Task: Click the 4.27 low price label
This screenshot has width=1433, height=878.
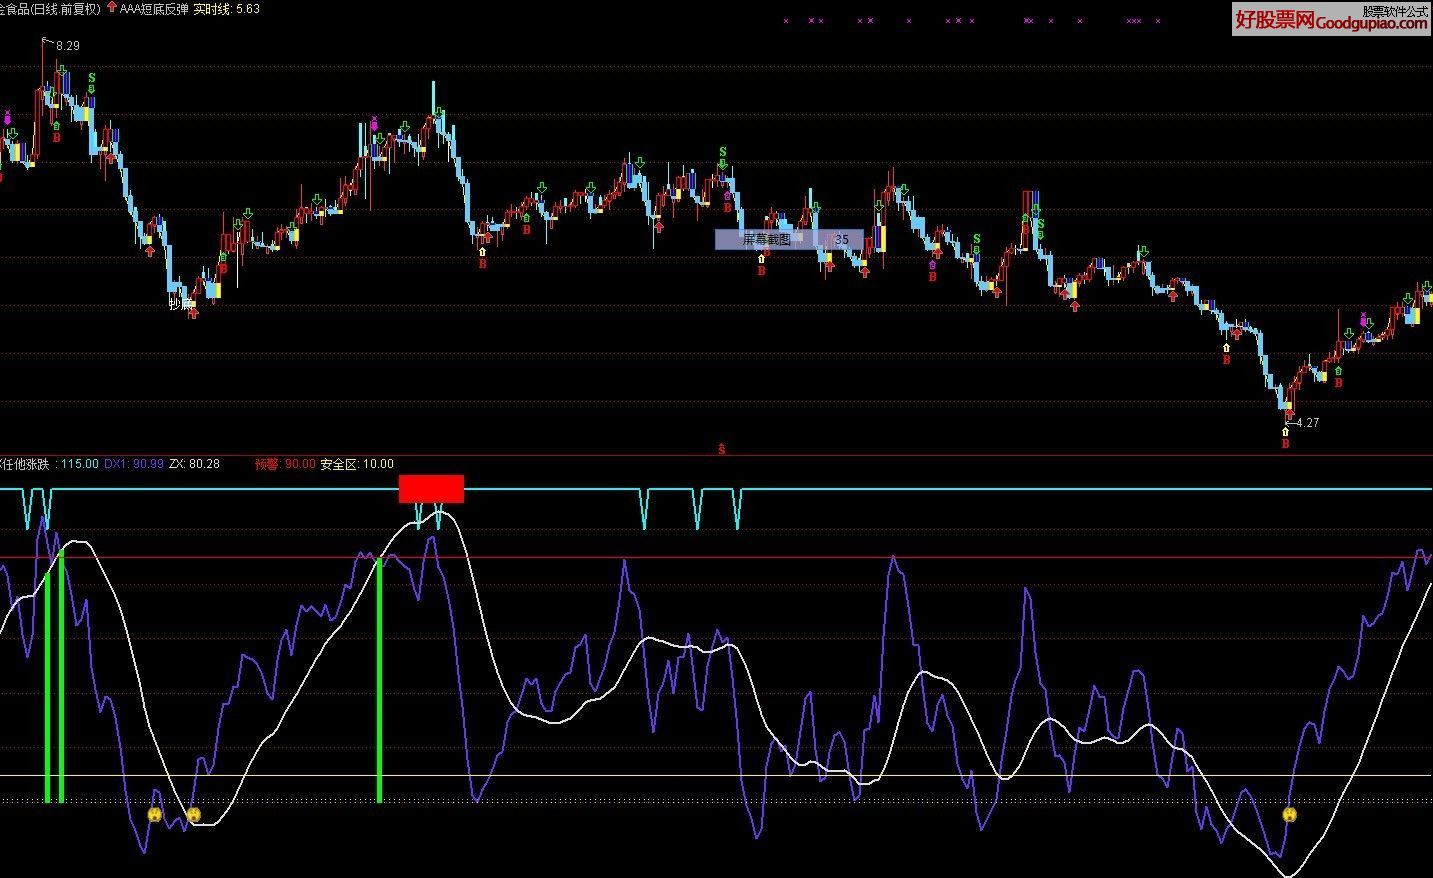Action: [x=1307, y=423]
